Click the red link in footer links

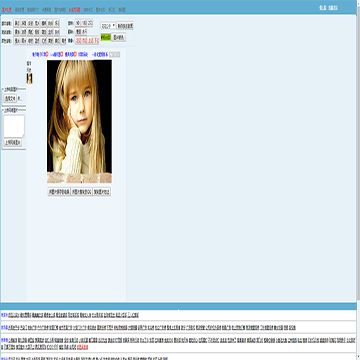click(x=83, y=347)
